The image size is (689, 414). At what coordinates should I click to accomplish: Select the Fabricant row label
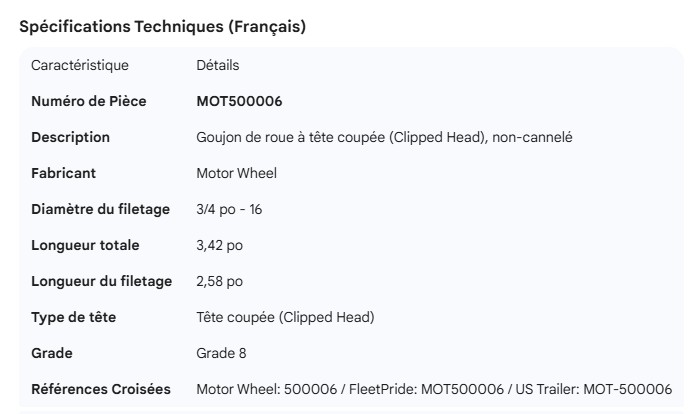coord(64,173)
